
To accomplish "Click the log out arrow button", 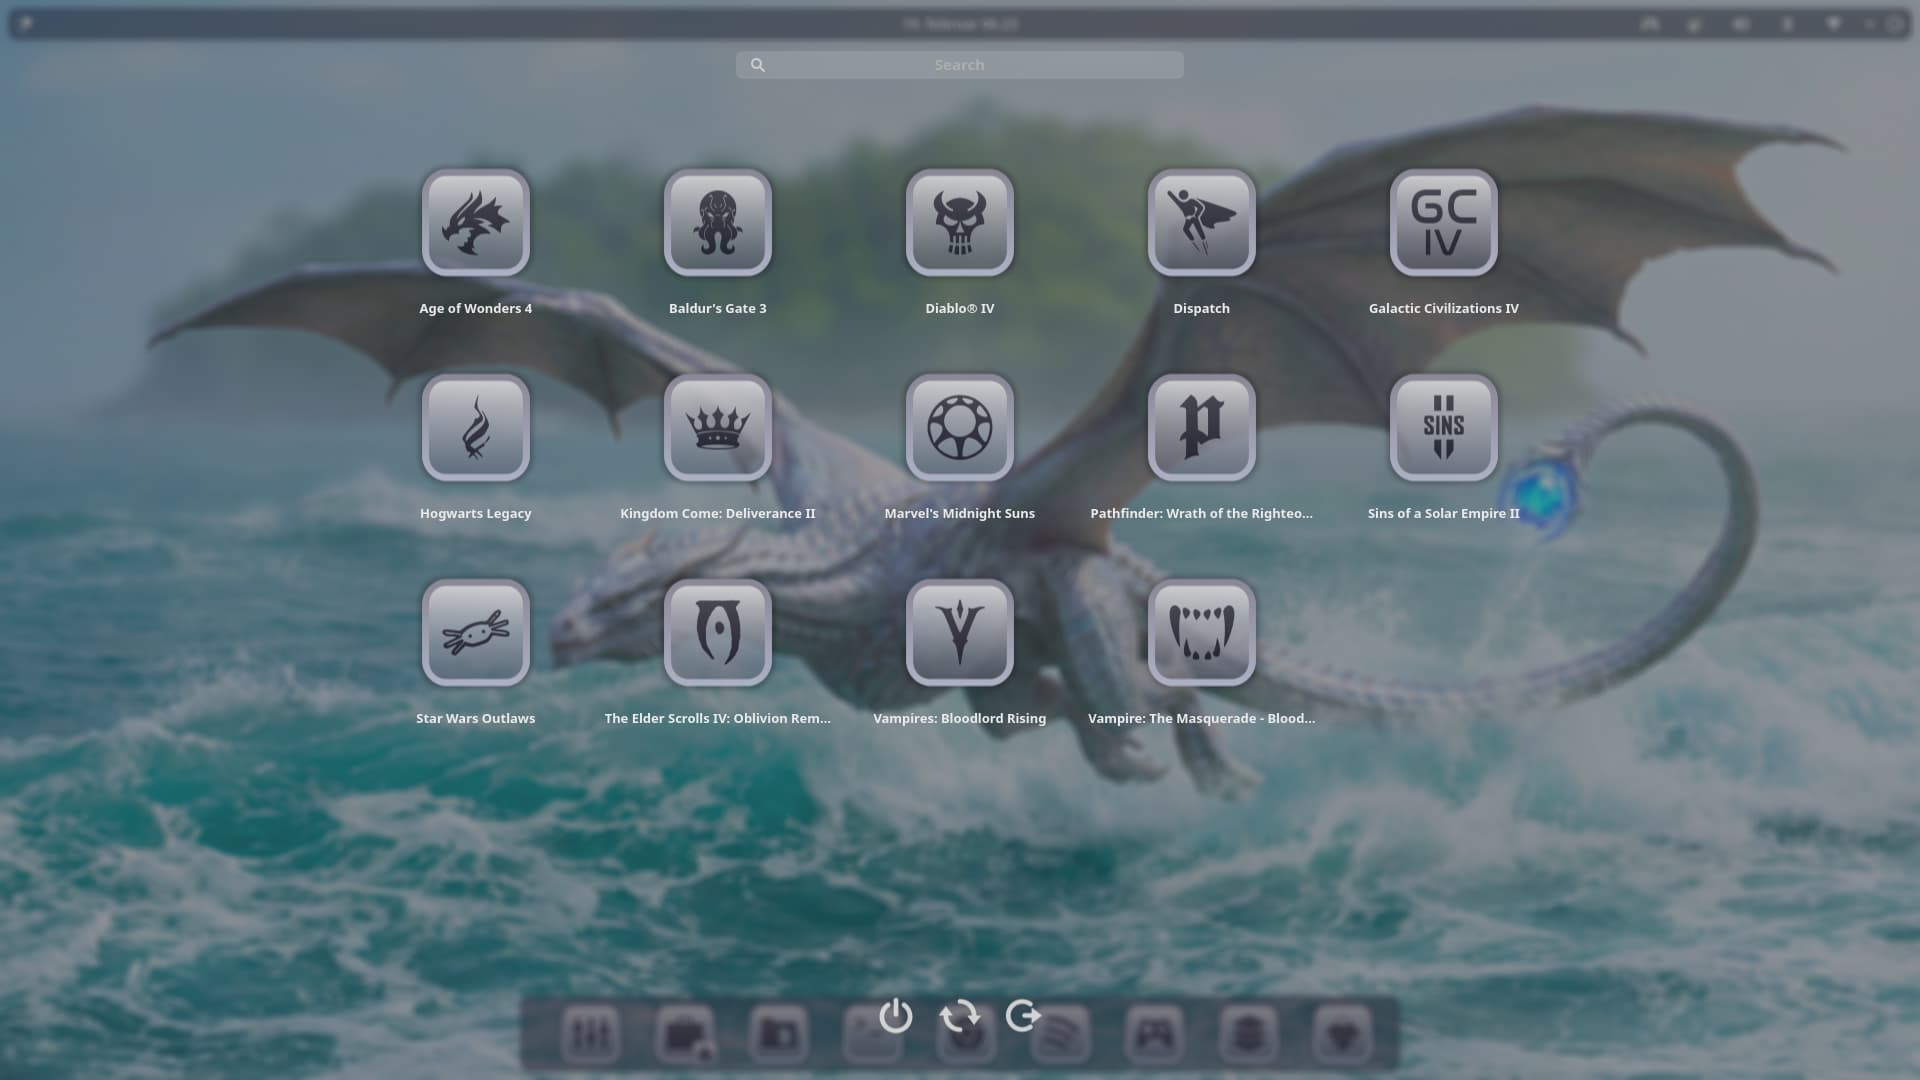I will tap(1023, 1016).
